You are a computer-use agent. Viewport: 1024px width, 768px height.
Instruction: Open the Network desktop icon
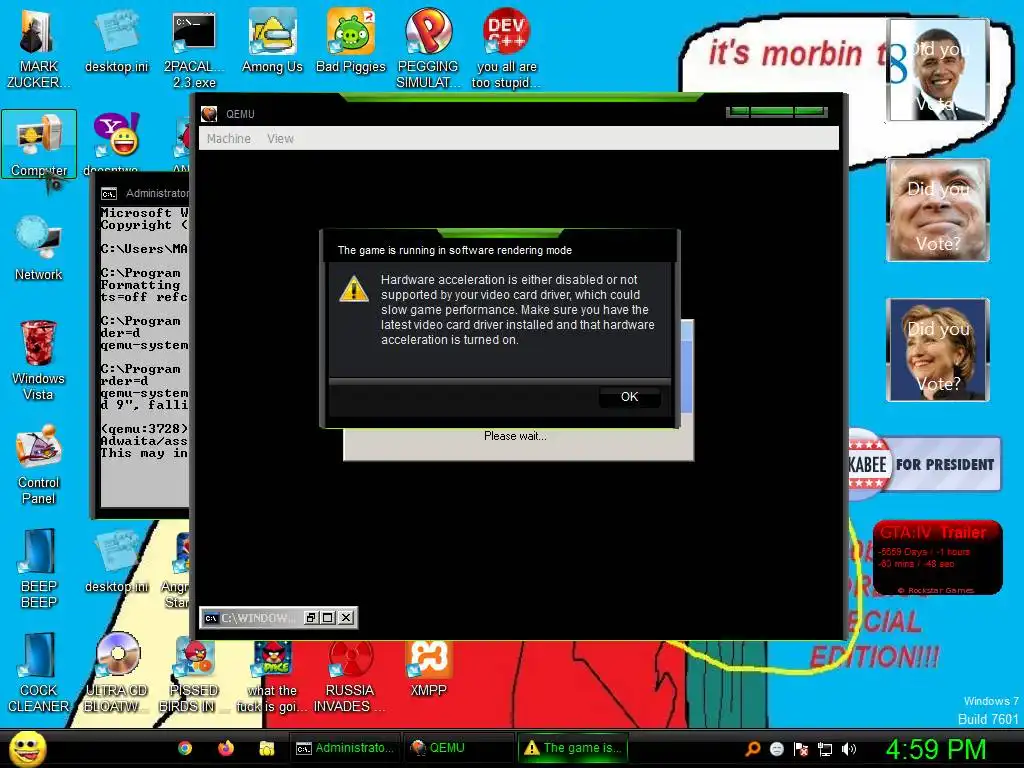coord(39,249)
